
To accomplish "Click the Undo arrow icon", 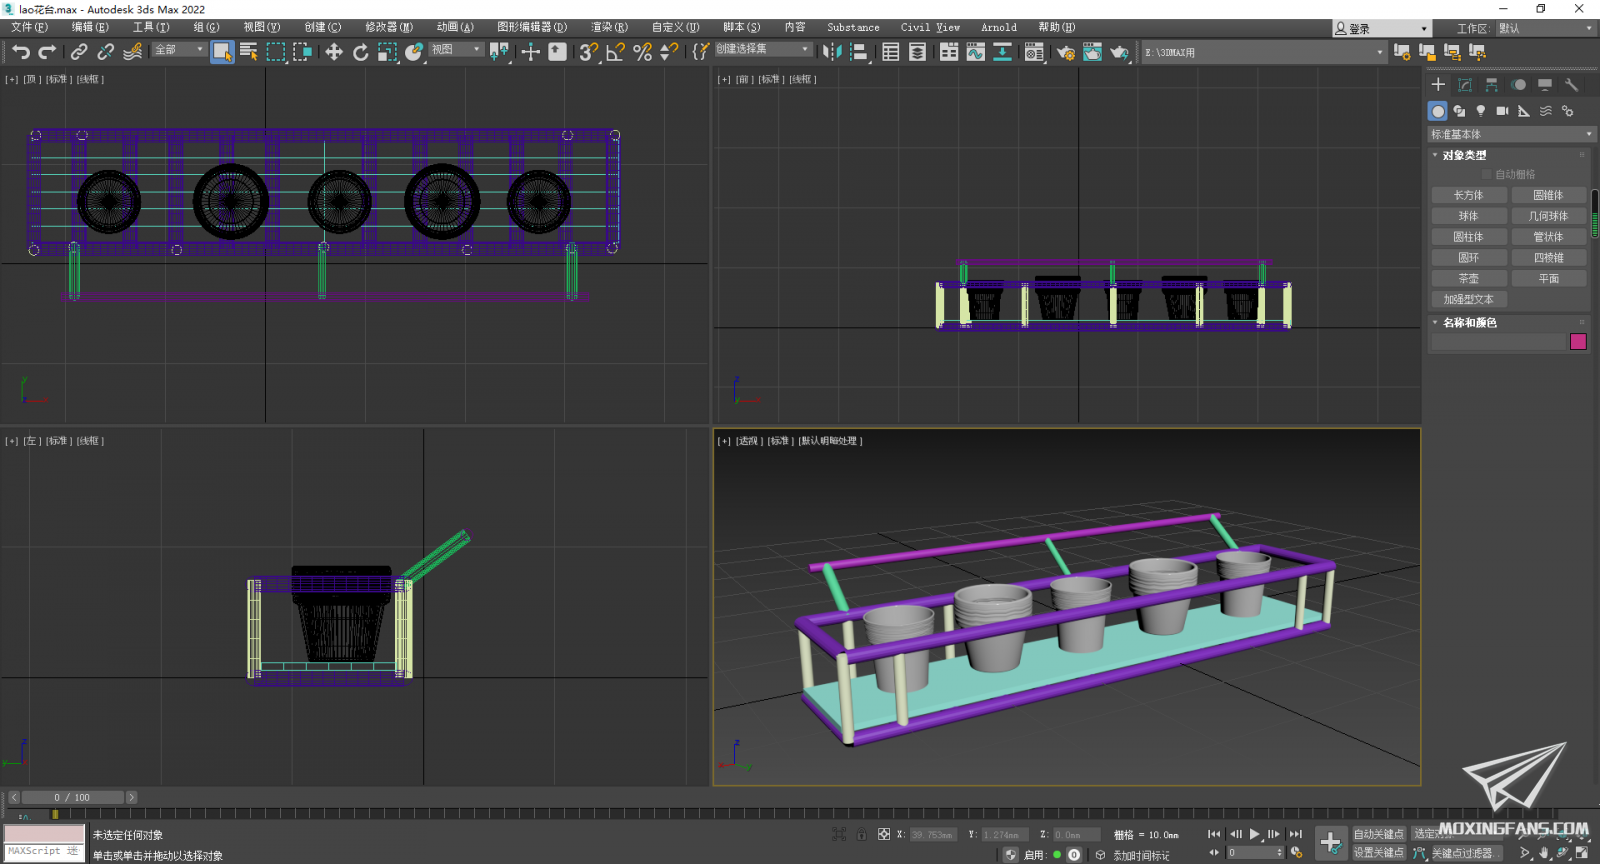I will [x=21, y=52].
